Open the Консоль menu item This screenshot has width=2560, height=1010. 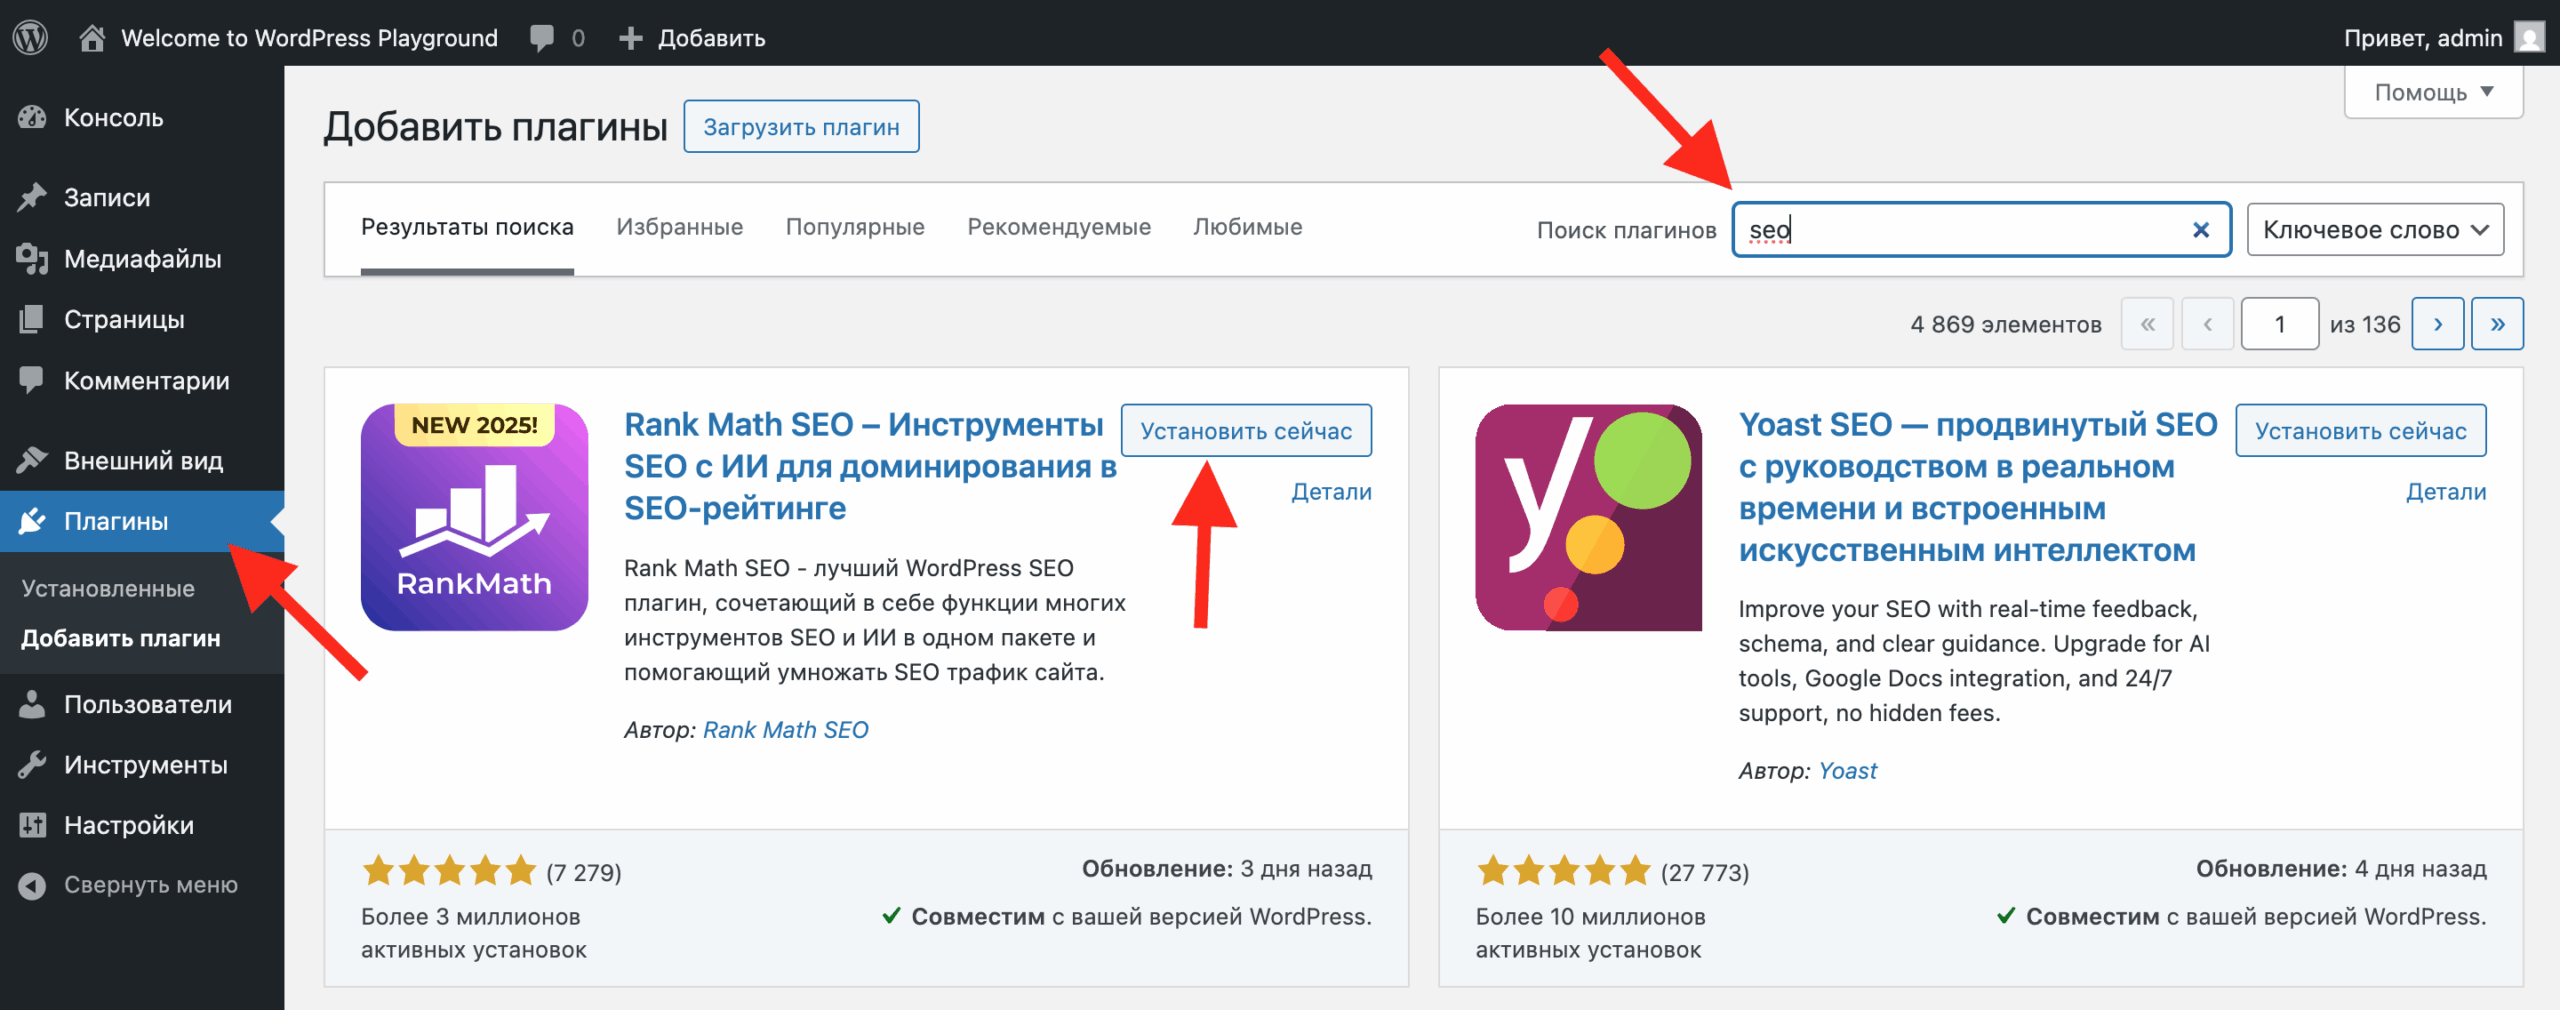142,117
